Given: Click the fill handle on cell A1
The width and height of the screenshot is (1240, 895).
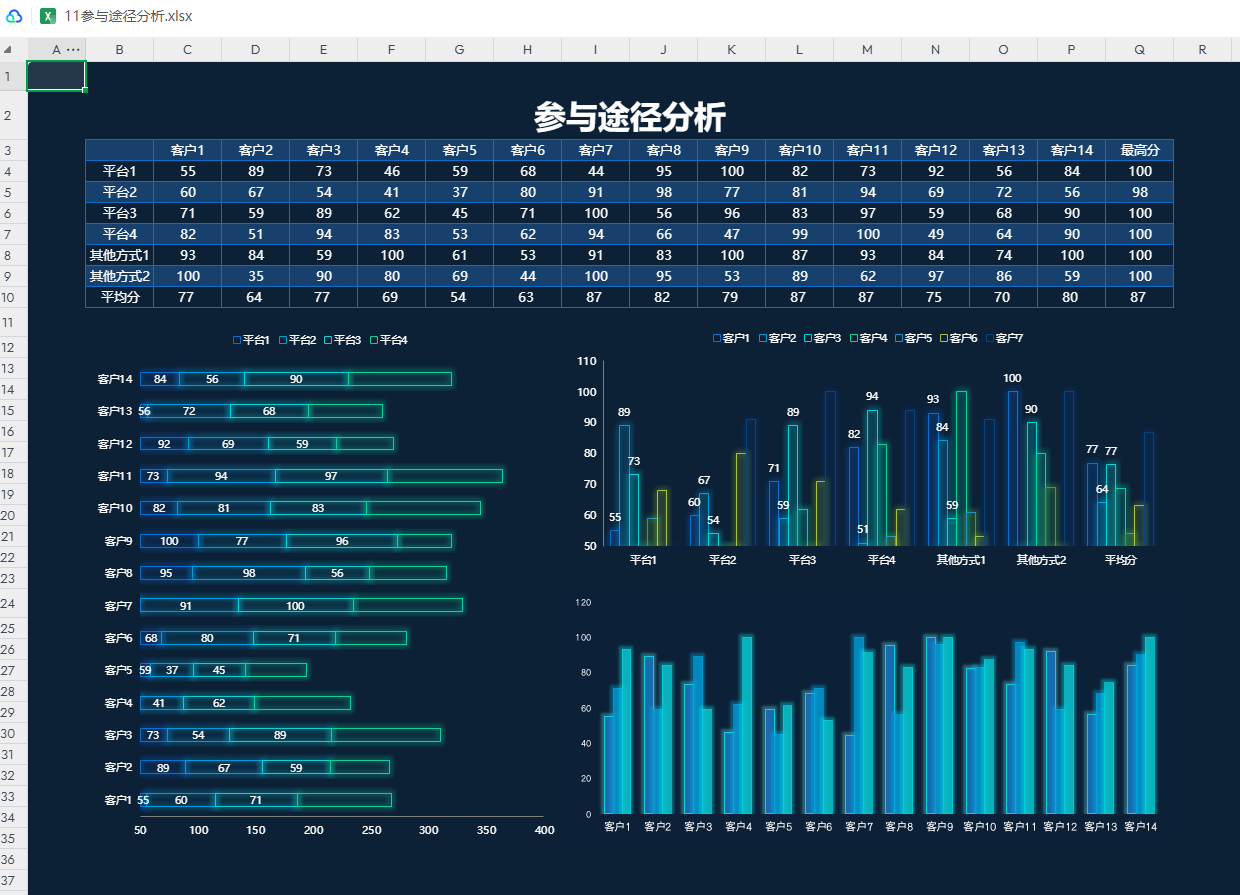Looking at the screenshot, I should click(85, 90).
